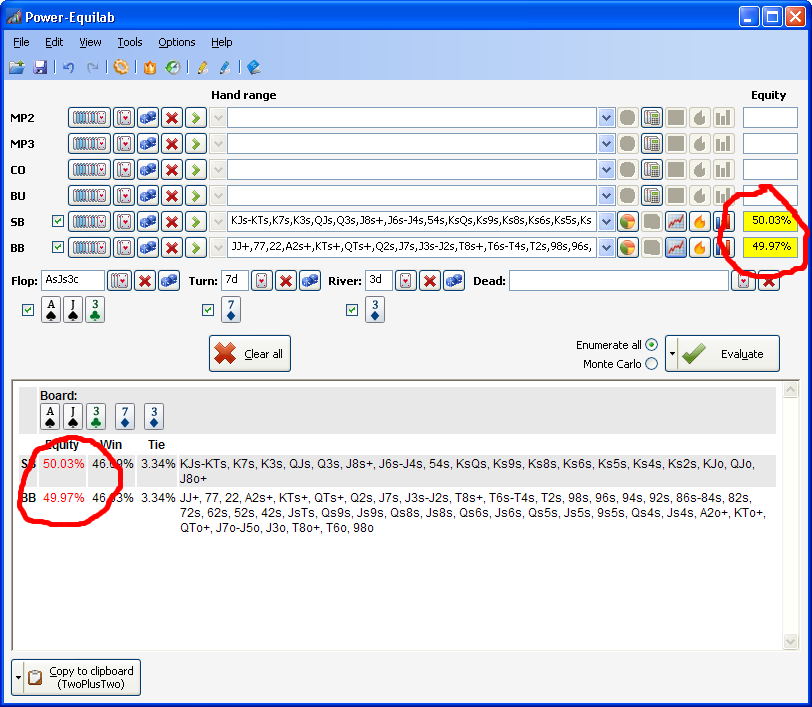Click the MP2 hand range input field
This screenshot has width=812, height=707.
coord(412,118)
